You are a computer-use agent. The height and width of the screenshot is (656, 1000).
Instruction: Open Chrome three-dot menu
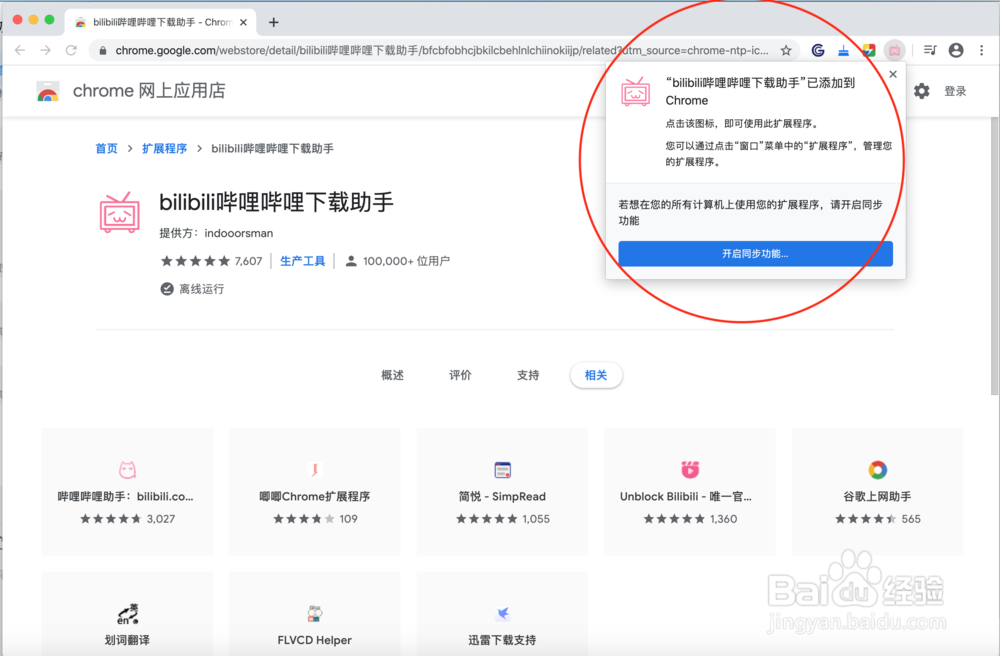982,50
